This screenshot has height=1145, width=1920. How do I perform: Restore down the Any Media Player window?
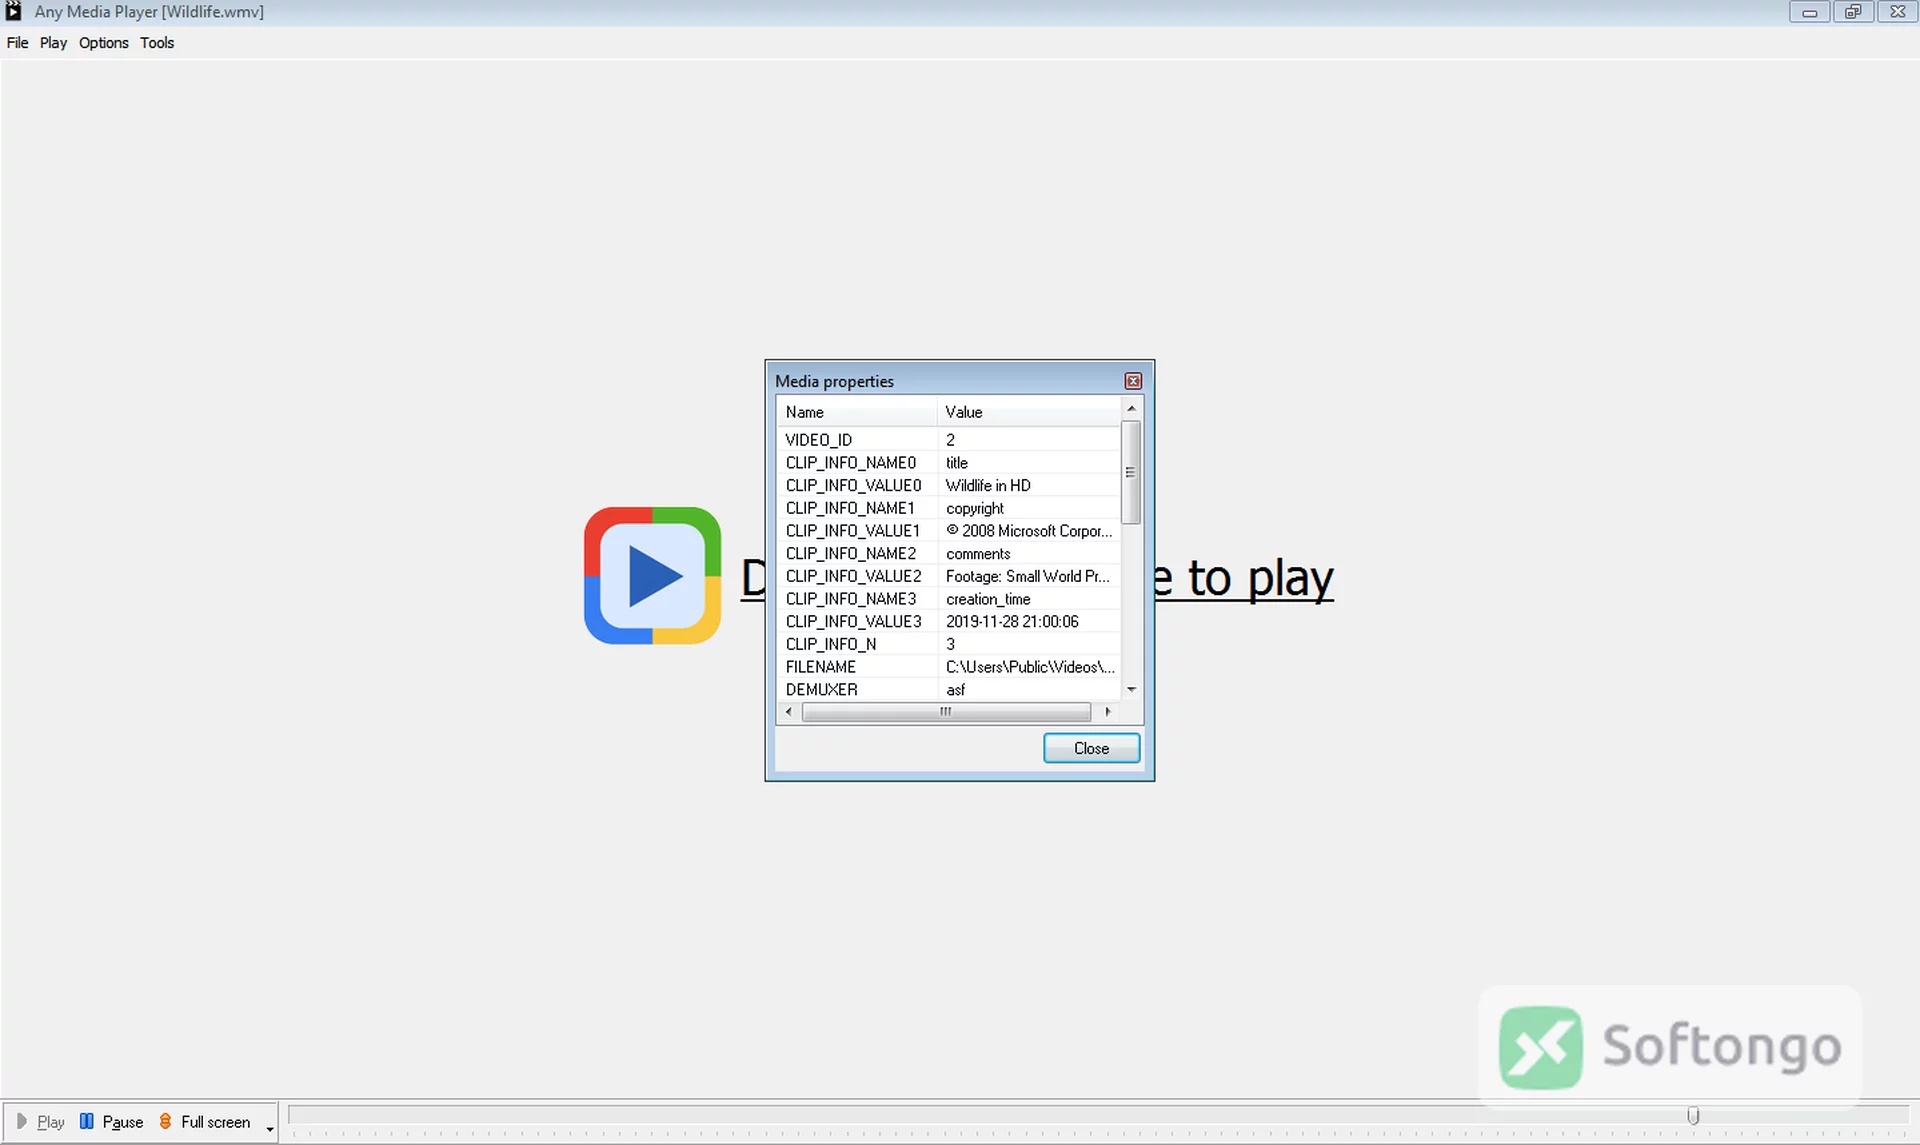tap(1853, 12)
